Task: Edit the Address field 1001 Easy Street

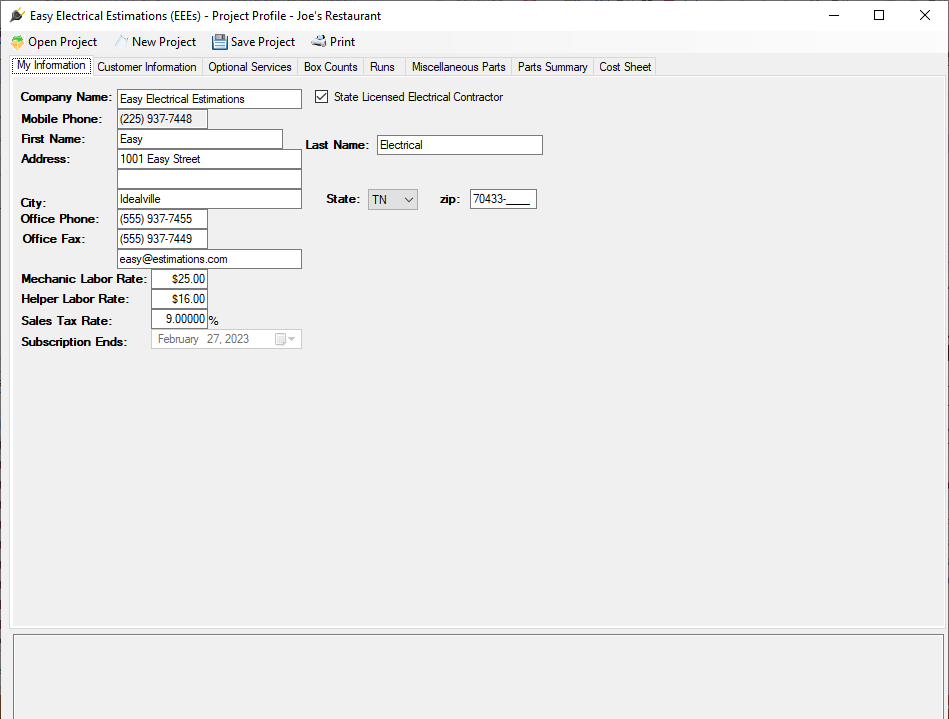Action: pos(209,159)
